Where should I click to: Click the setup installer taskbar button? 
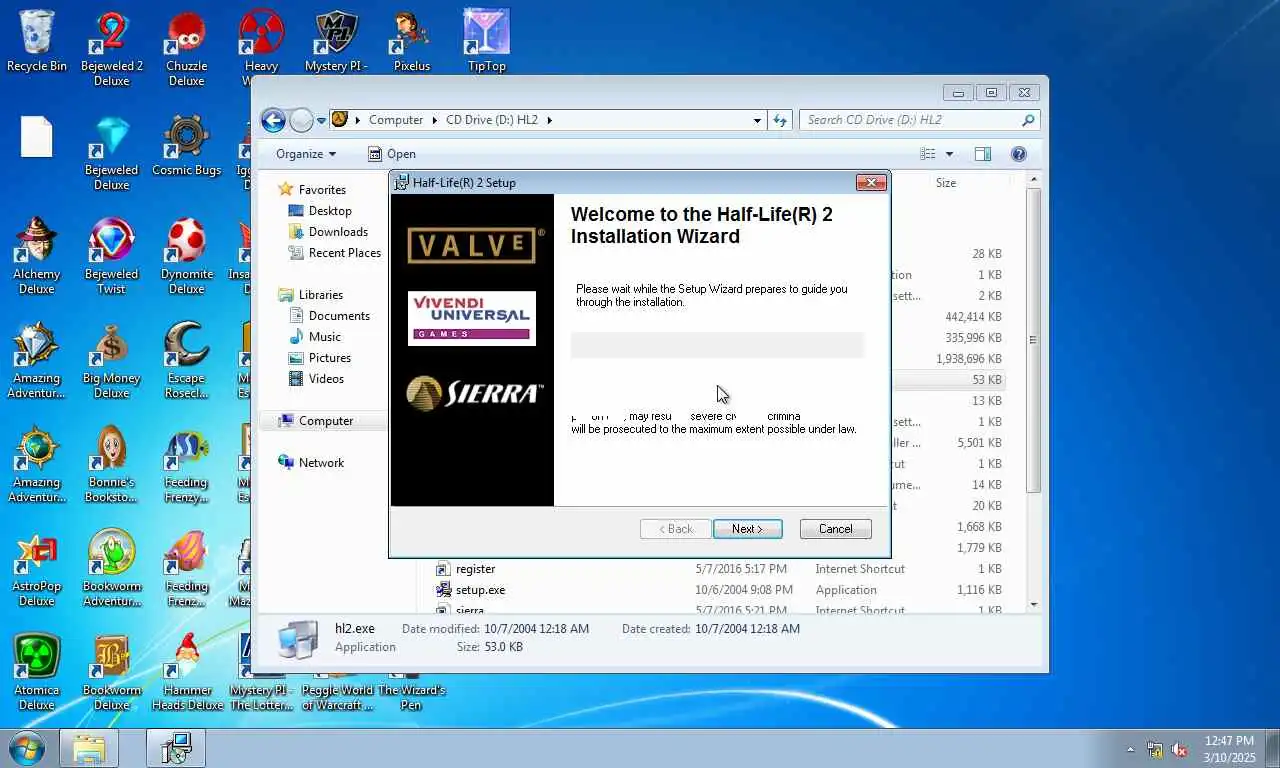click(176, 748)
